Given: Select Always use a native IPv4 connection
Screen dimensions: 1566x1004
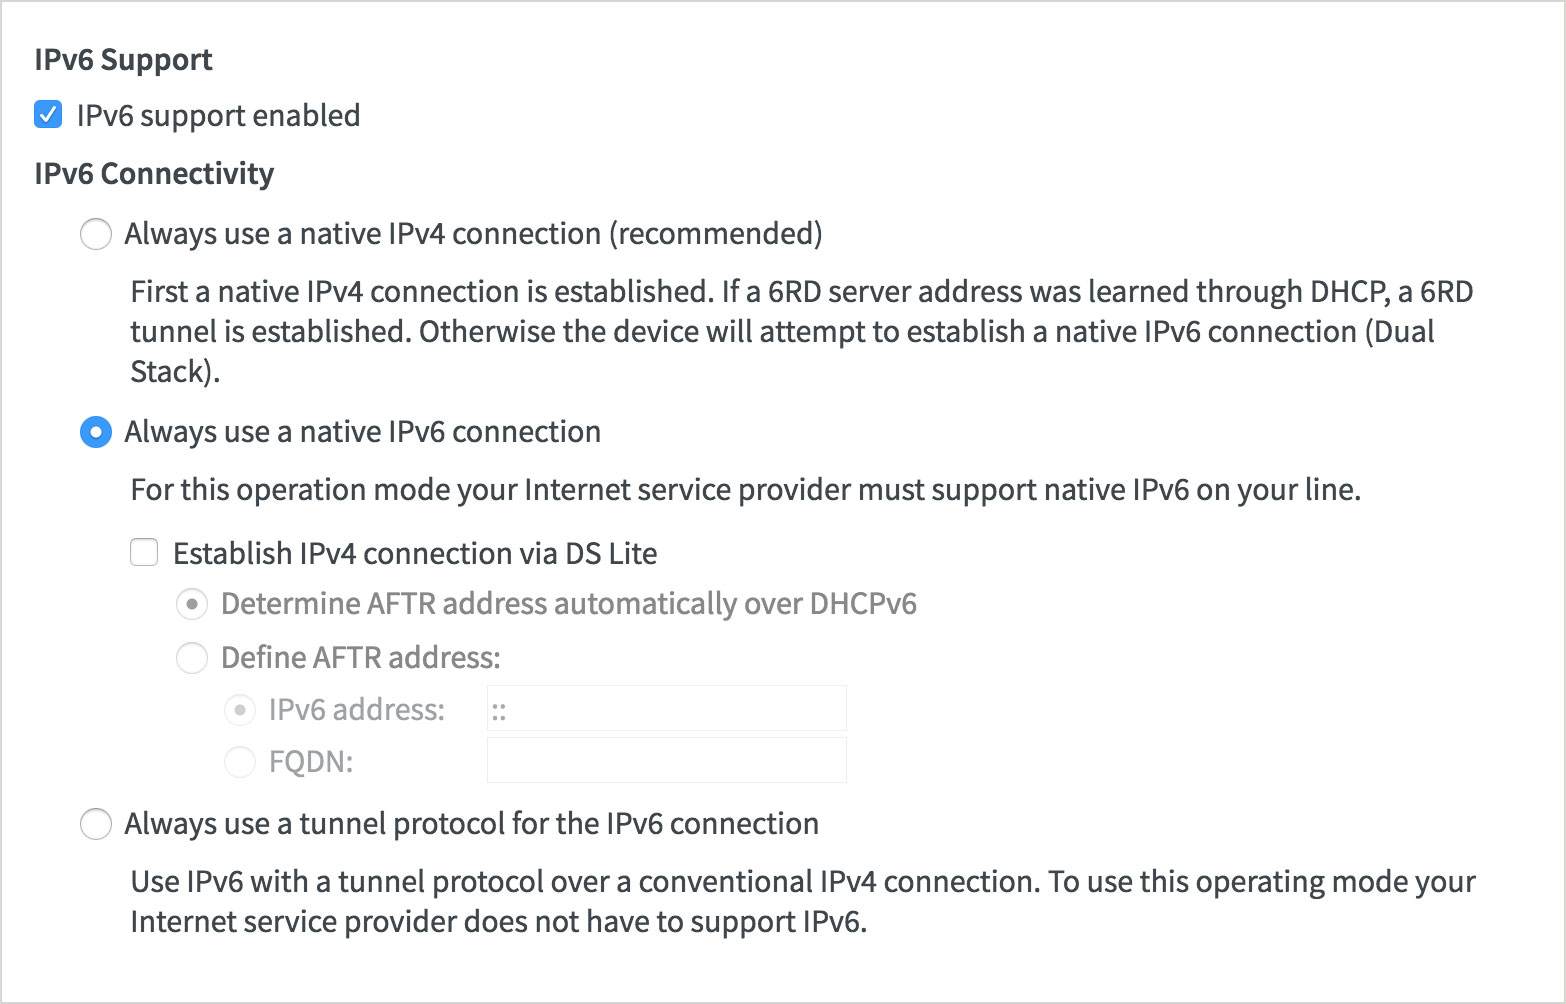Looking at the screenshot, I should [x=96, y=233].
